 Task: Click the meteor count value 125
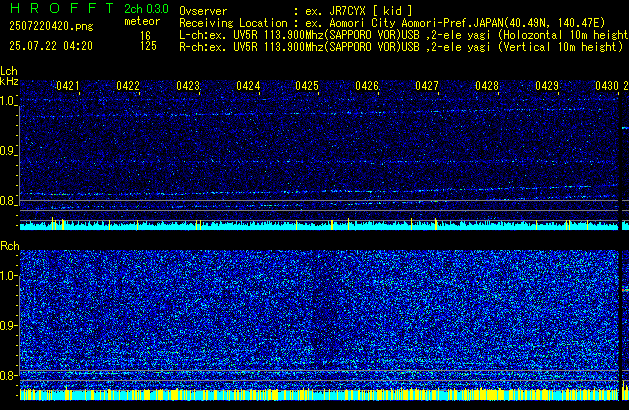pyautogui.click(x=148, y=46)
